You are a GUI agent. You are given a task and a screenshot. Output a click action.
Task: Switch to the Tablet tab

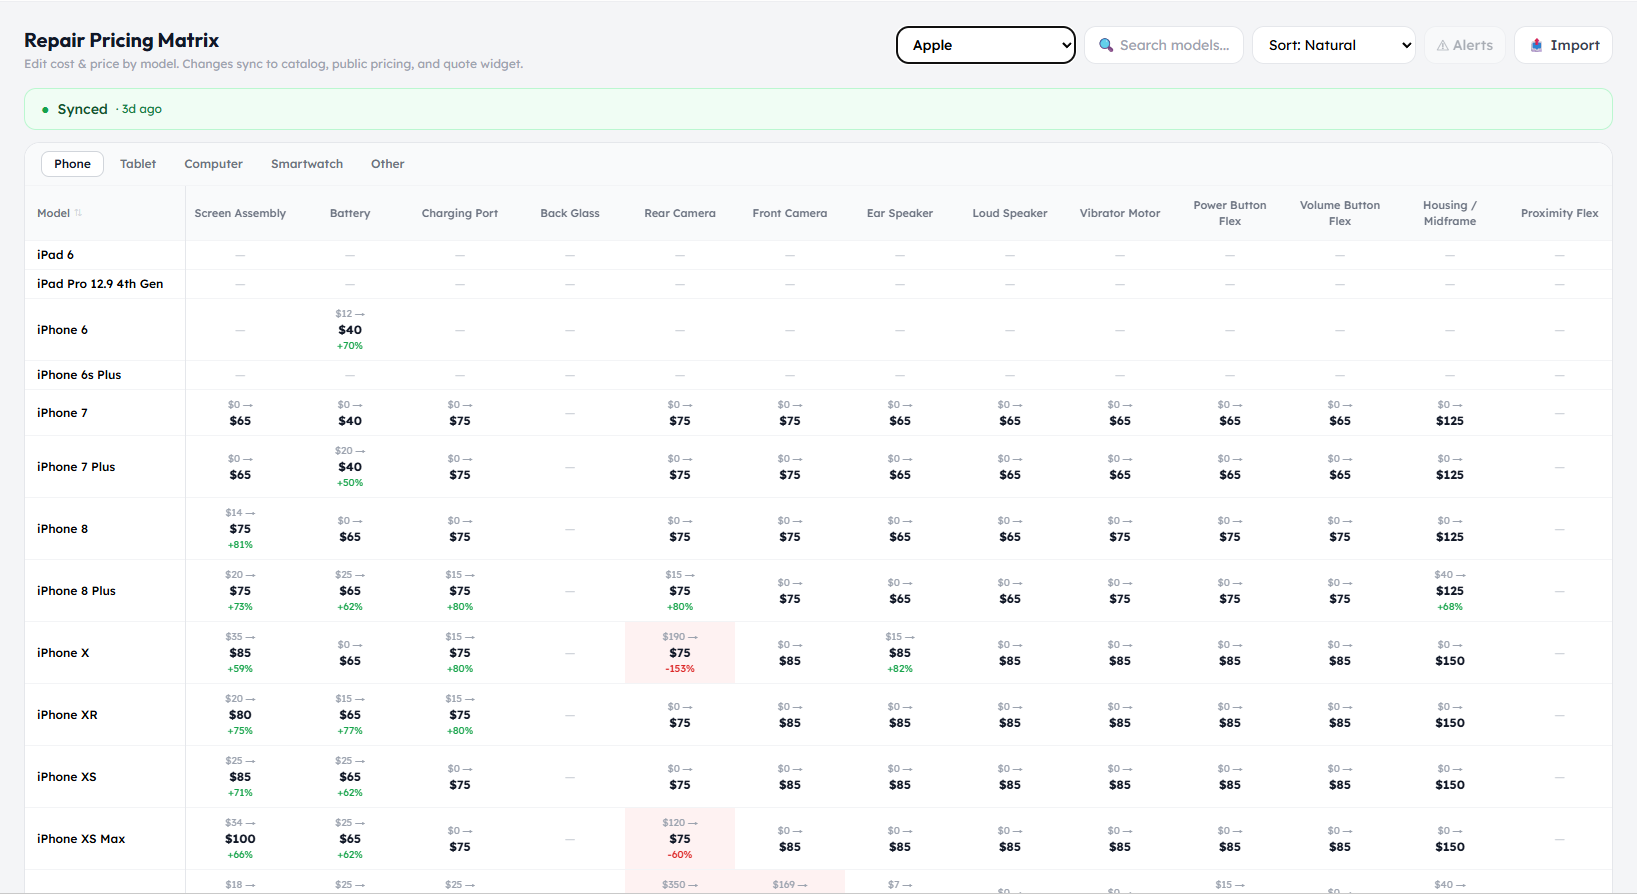coord(138,164)
